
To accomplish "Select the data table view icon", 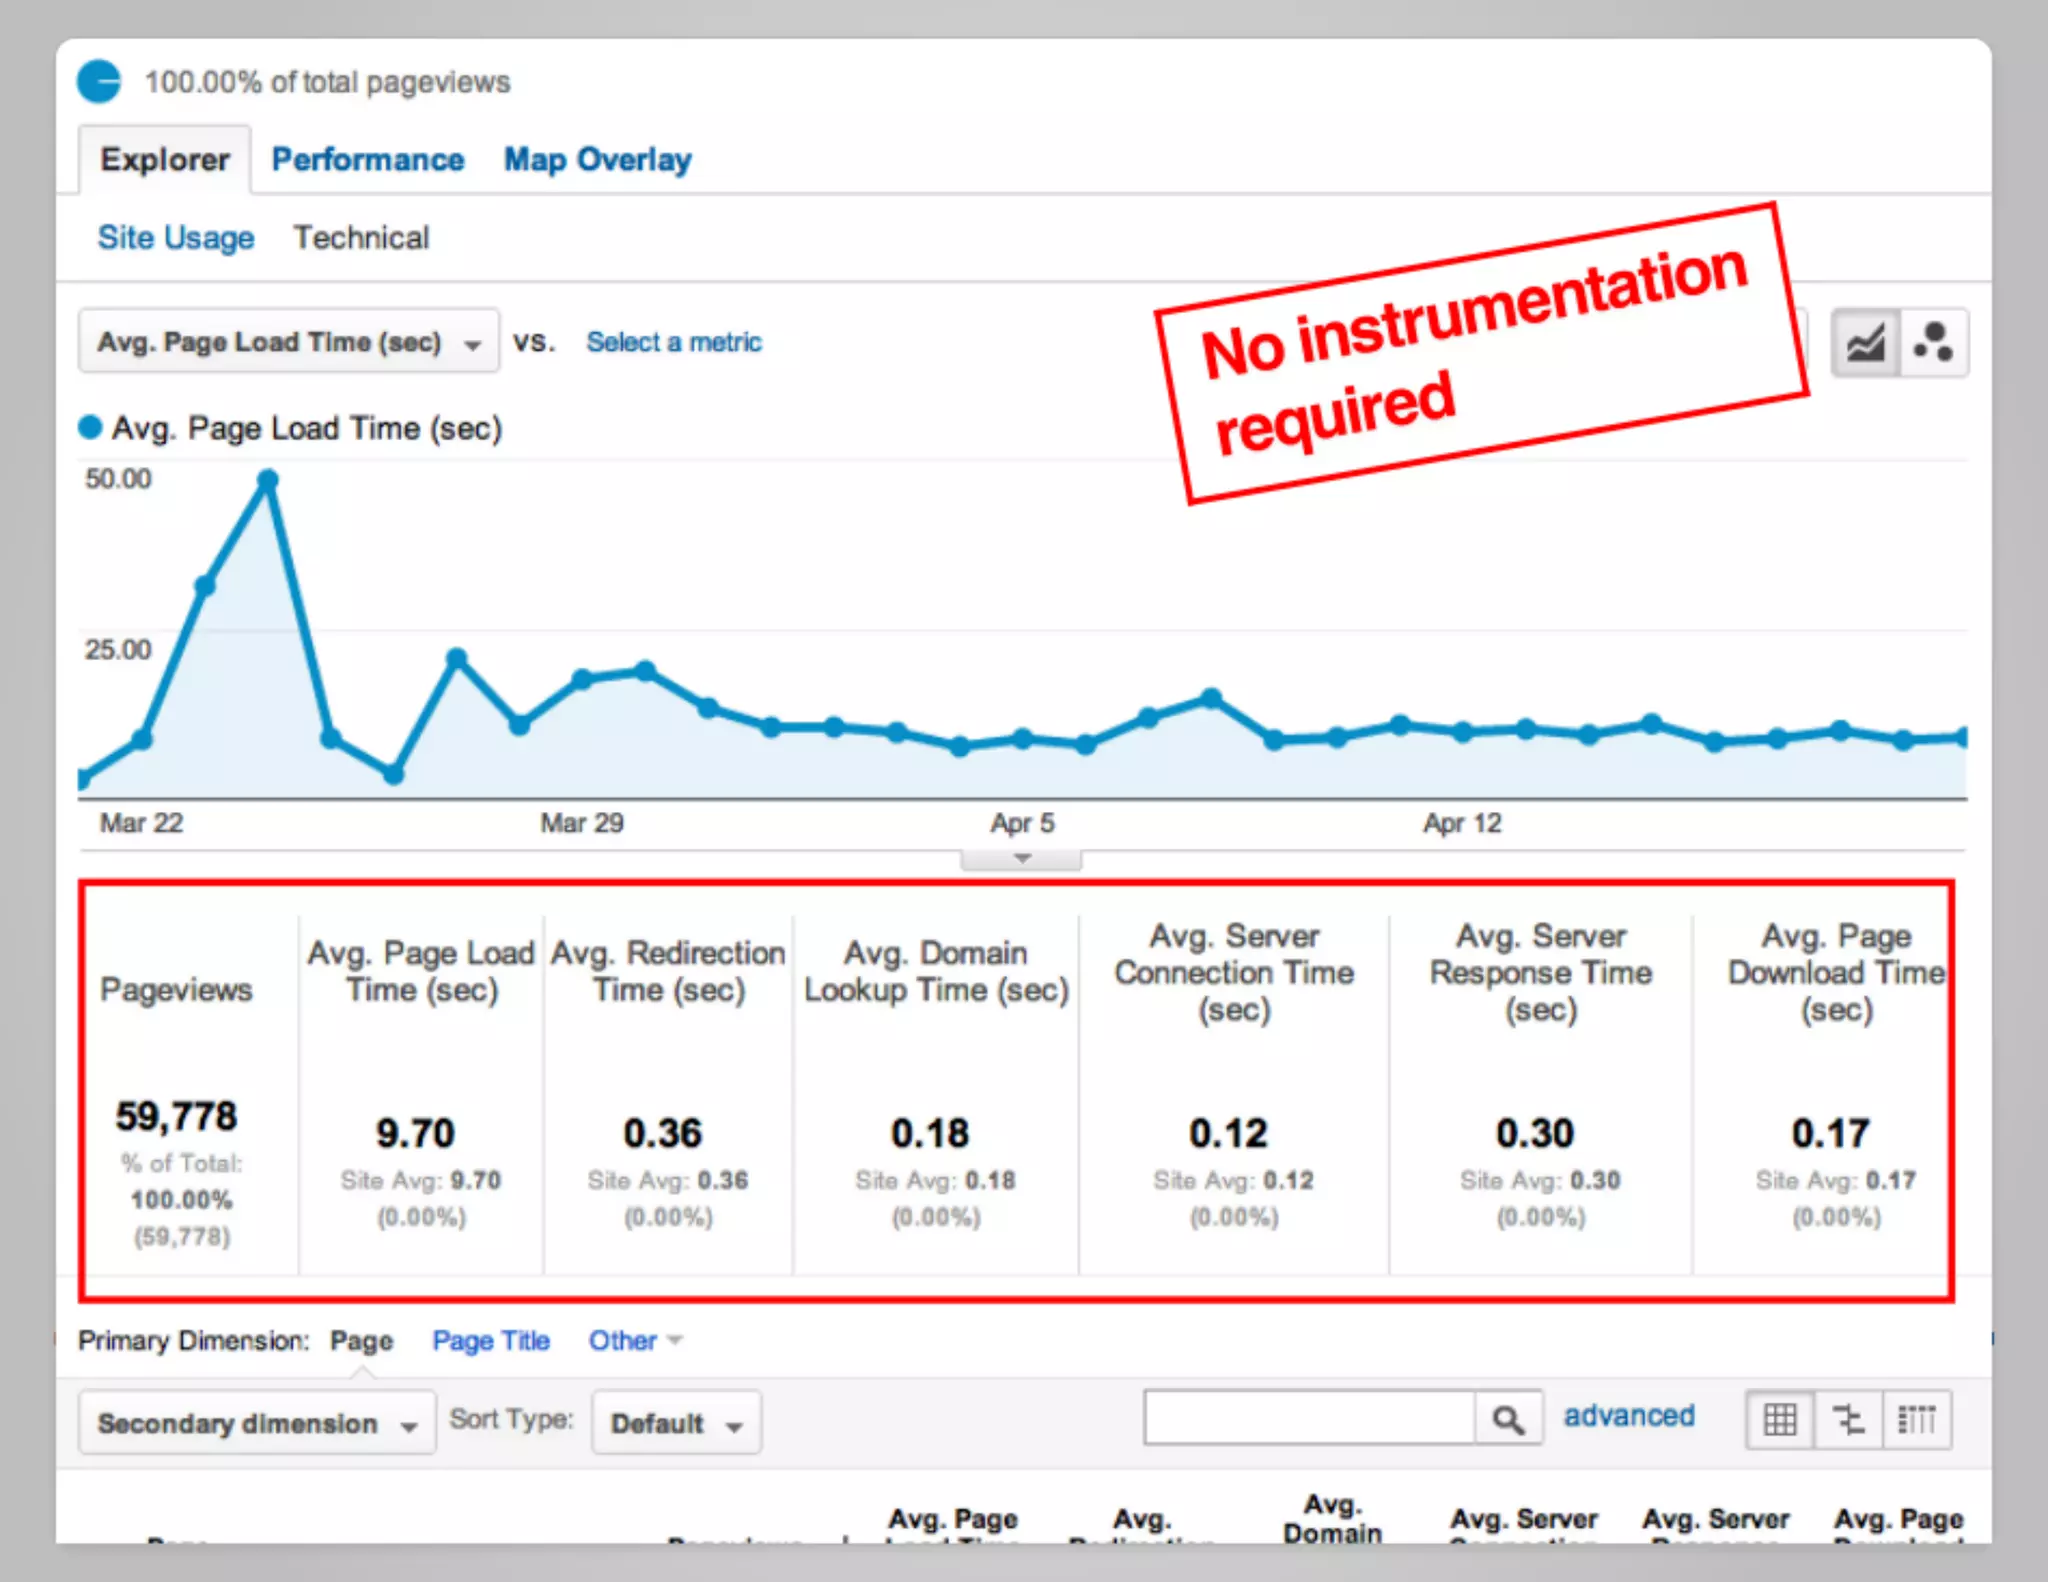I will pos(1780,1419).
